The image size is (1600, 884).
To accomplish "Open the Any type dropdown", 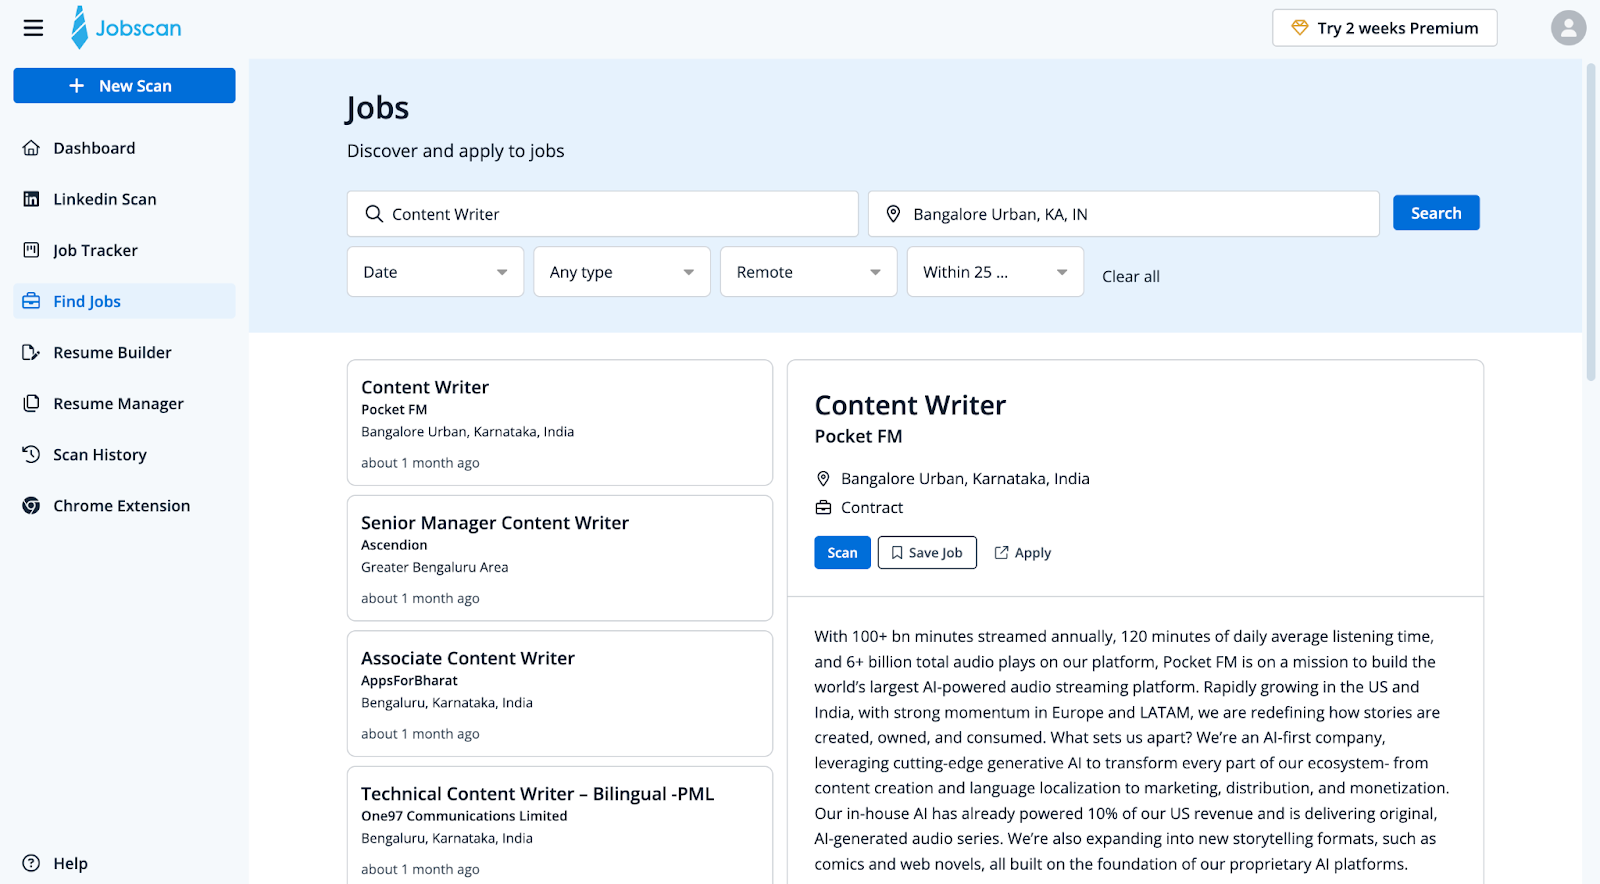I will coord(621,272).
